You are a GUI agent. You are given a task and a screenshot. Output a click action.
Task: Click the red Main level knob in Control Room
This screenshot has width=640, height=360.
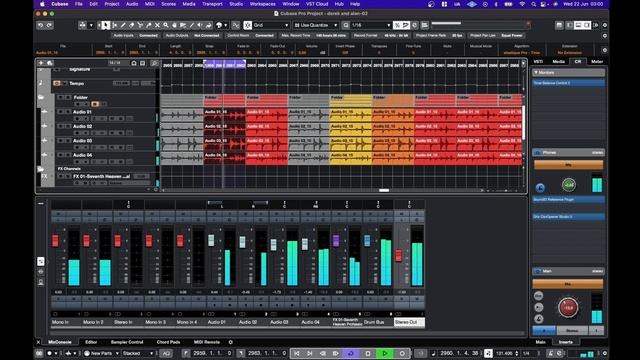click(568, 307)
